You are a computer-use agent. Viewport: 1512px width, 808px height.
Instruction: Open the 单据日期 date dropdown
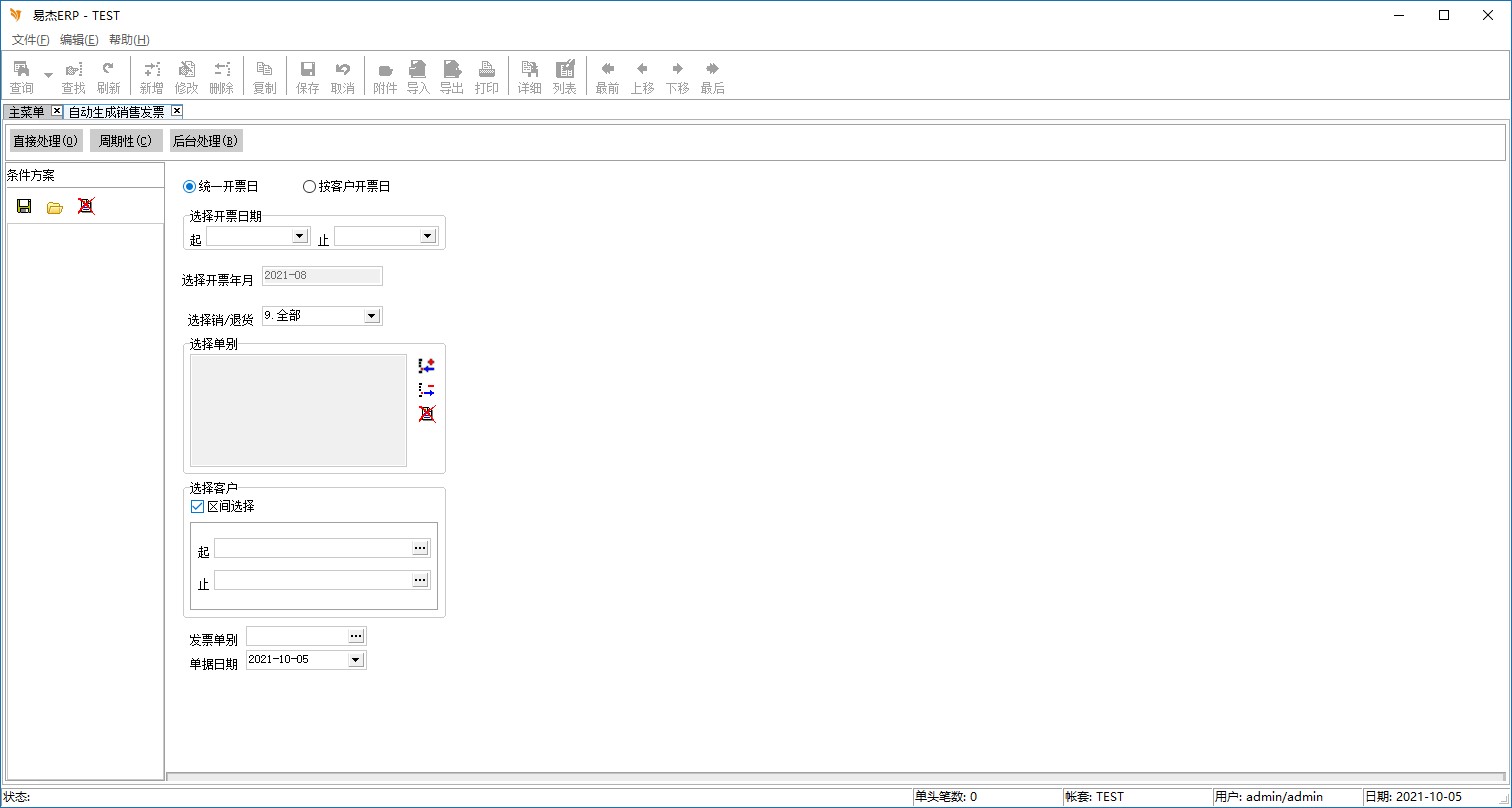click(355, 660)
